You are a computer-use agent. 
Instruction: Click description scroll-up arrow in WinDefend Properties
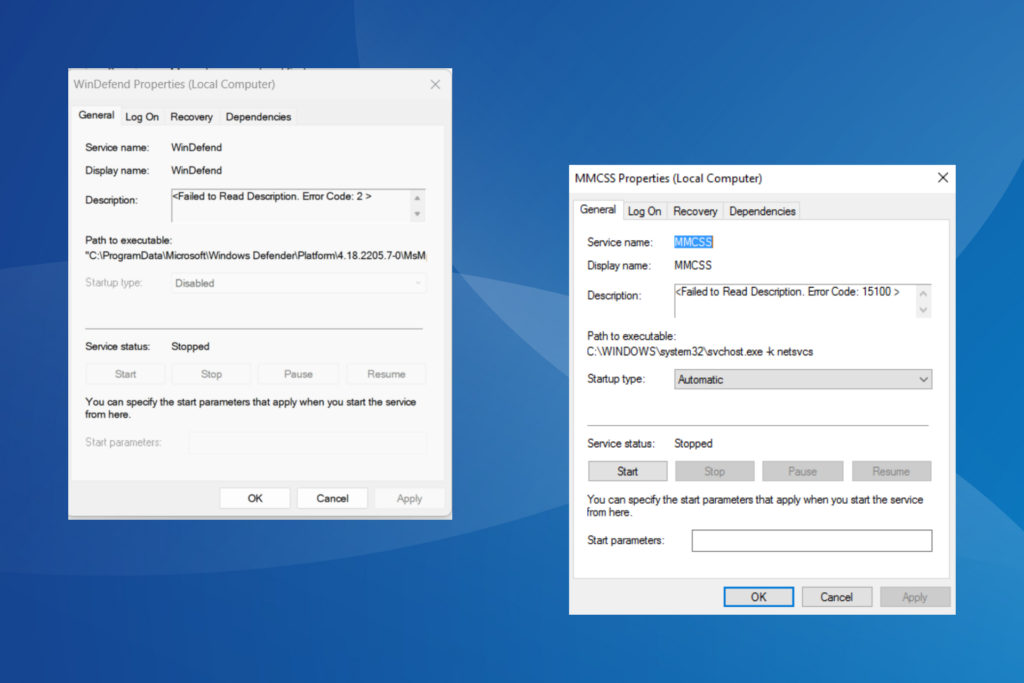click(417, 197)
